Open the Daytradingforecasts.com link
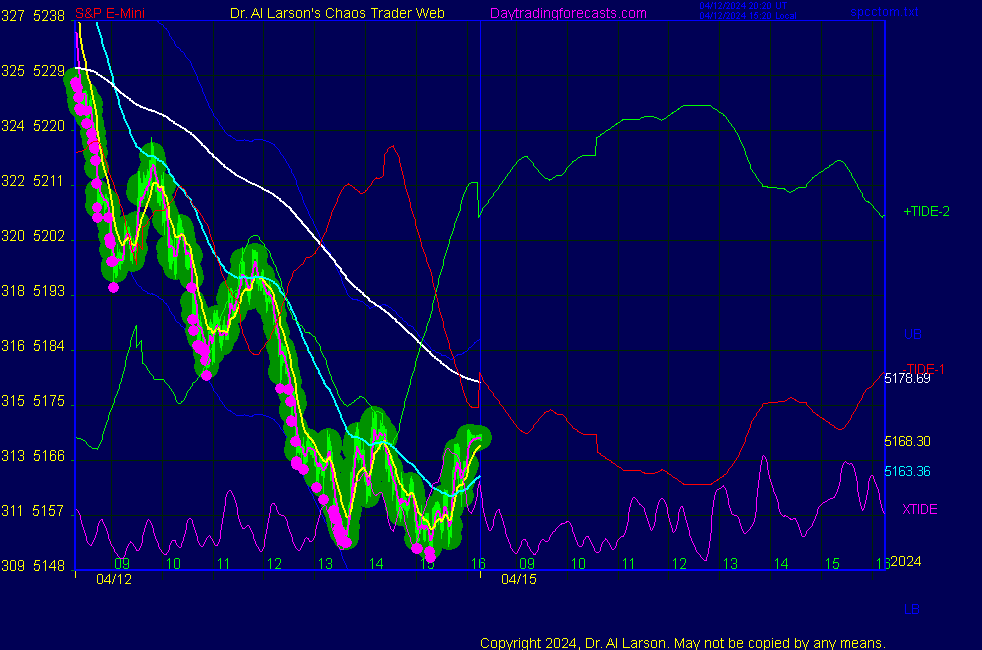The image size is (982, 650). (567, 13)
